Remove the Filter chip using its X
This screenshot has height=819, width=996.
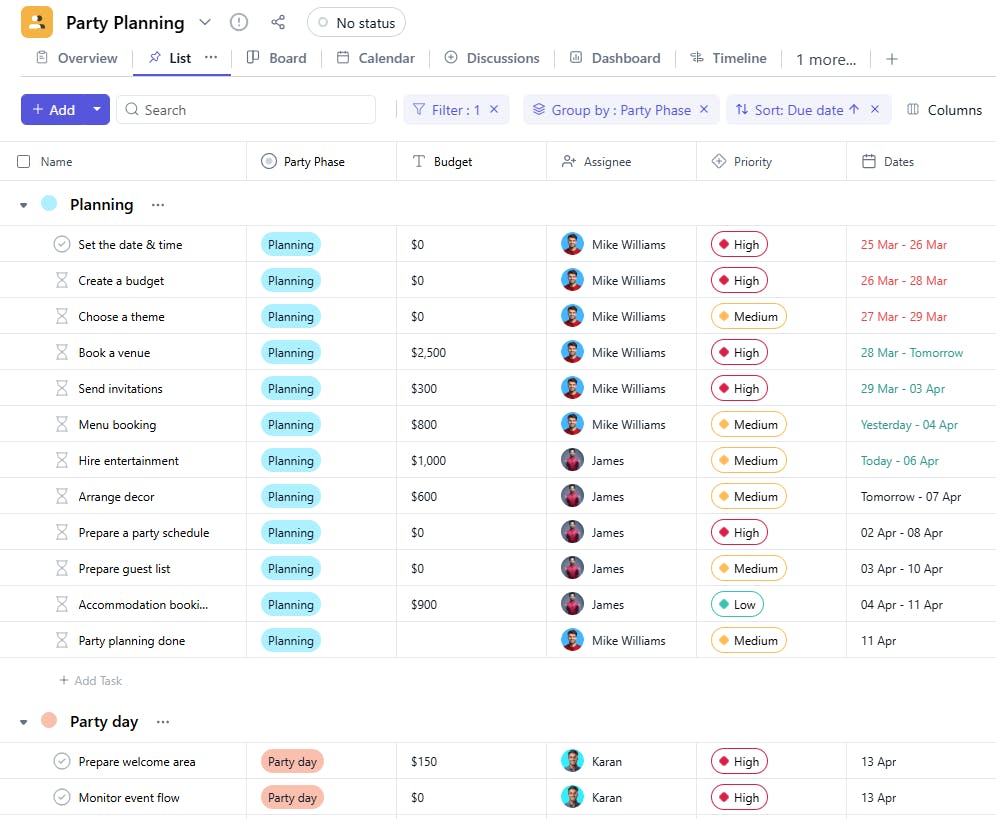pyautogui.click(x=494, y=110)
